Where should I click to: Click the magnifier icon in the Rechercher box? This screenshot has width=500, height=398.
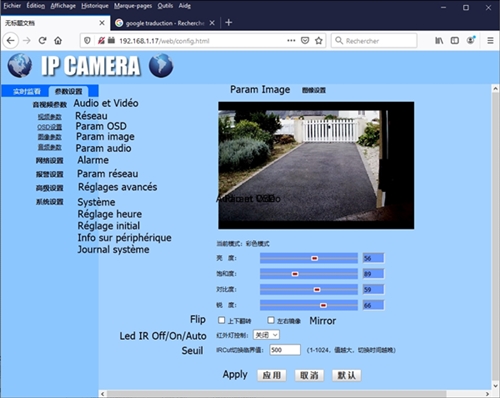point(339,40)
